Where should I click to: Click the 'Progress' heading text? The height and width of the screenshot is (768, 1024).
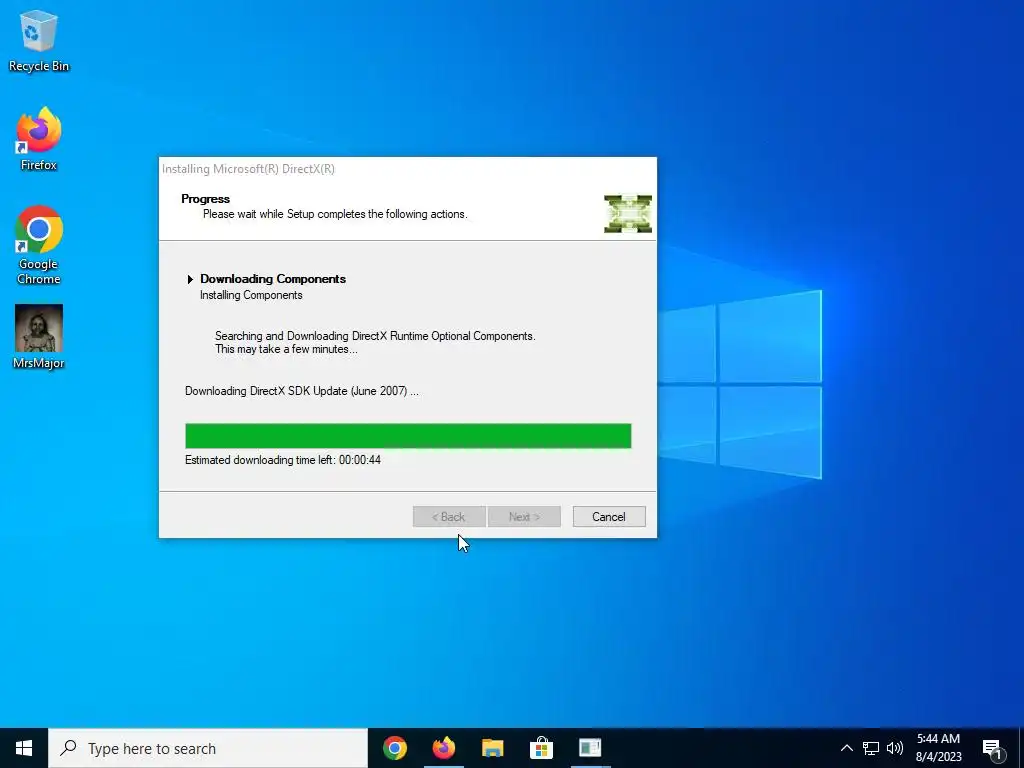[206, 199]
